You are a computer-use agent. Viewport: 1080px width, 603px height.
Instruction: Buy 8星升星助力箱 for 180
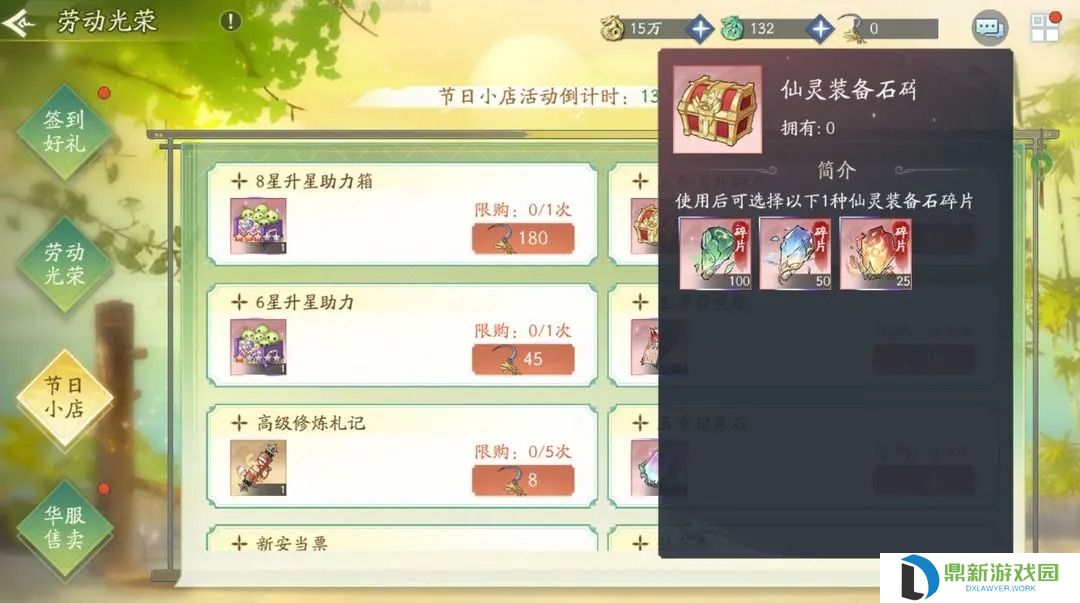[x=523, y=238]
